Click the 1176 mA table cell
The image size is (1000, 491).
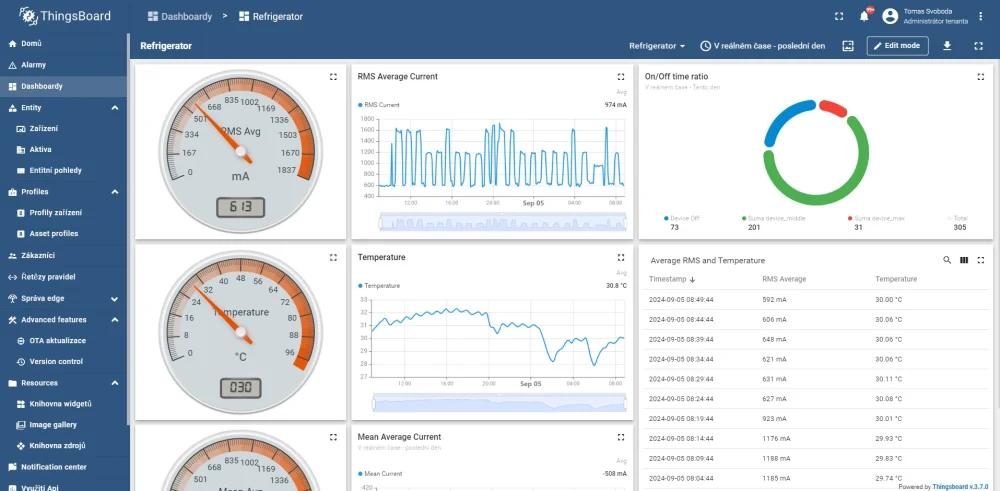point(776,439)
